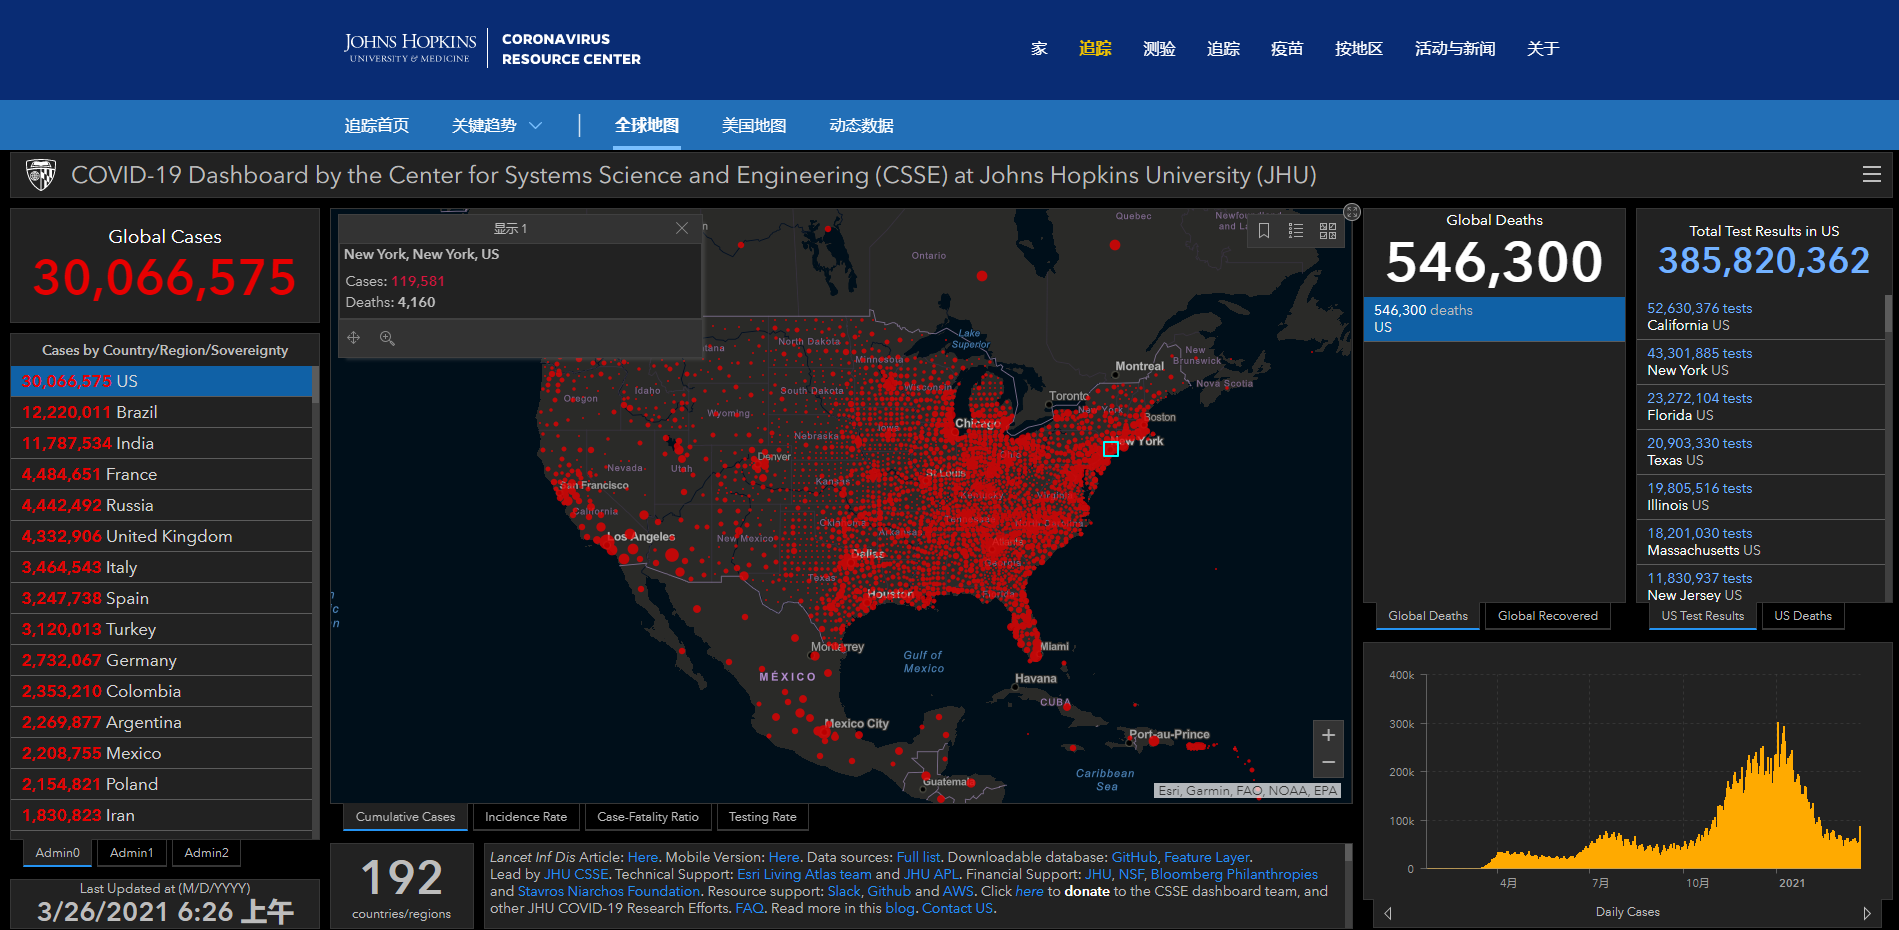Zoom in on the map
This screenshot has height=930, width=1899.
pos(1328,735)
